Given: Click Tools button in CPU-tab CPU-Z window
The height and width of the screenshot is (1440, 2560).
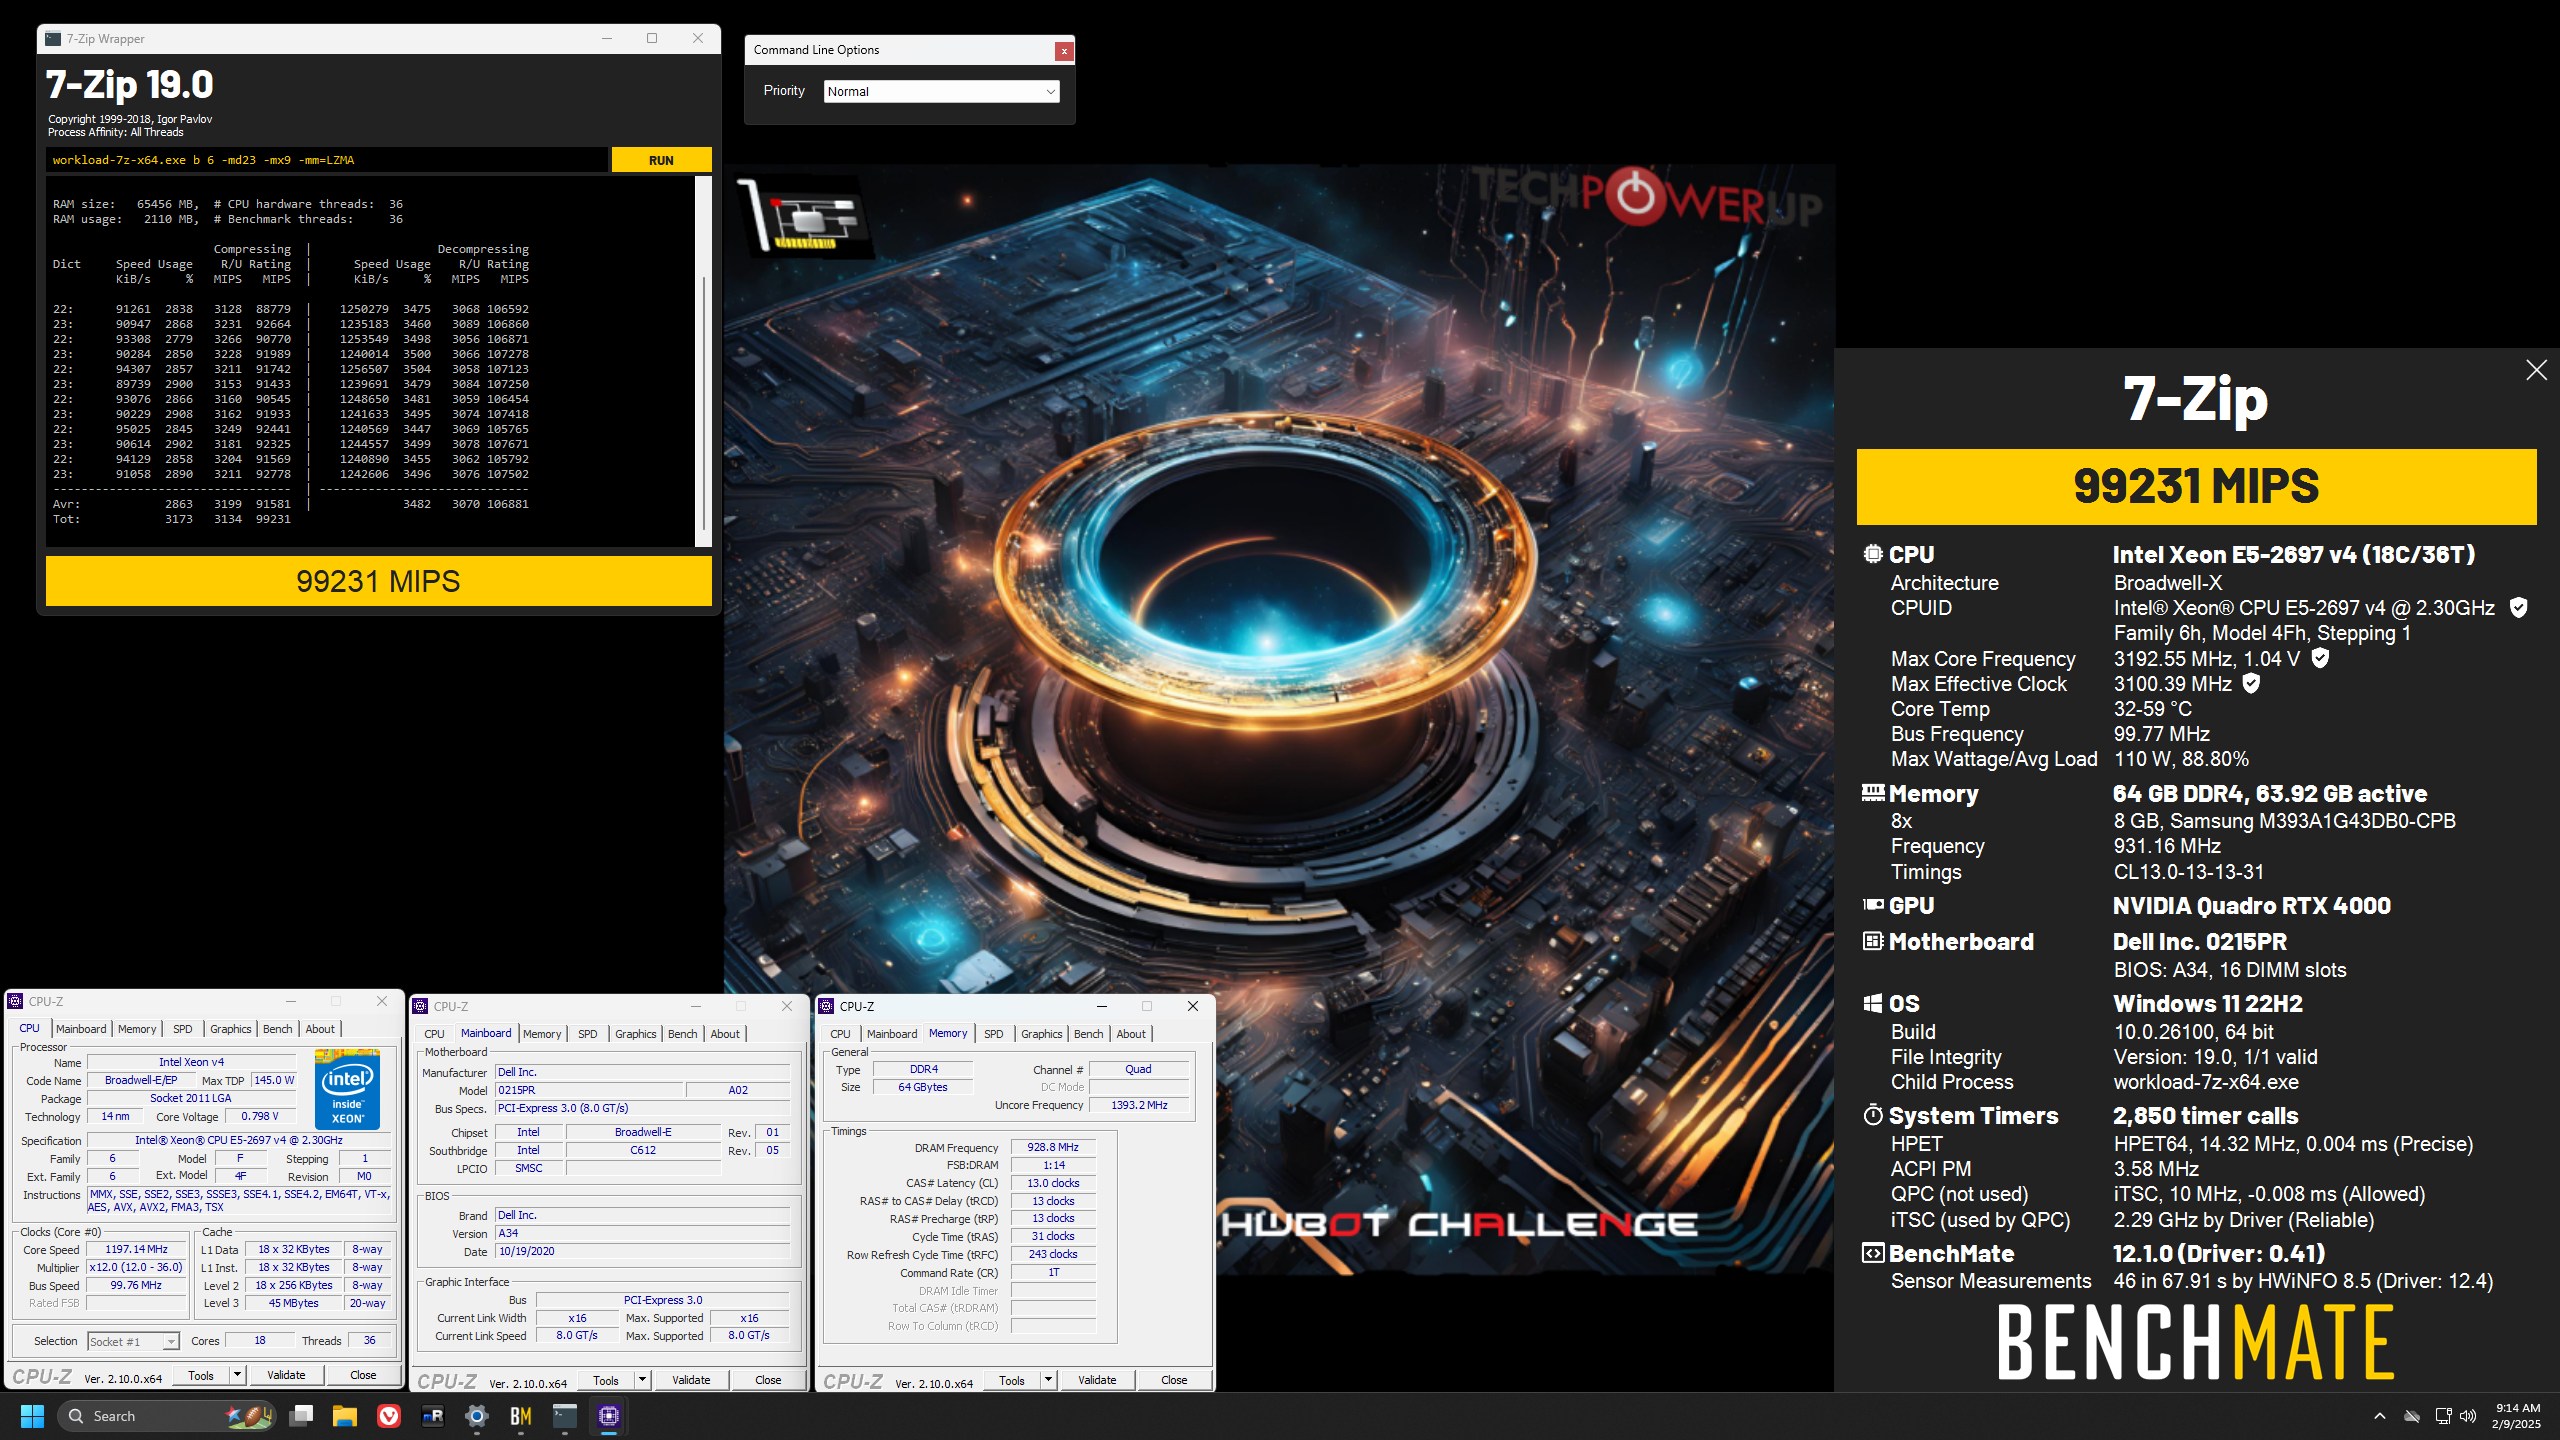Looking at the screenshot, I should 201,1375.
